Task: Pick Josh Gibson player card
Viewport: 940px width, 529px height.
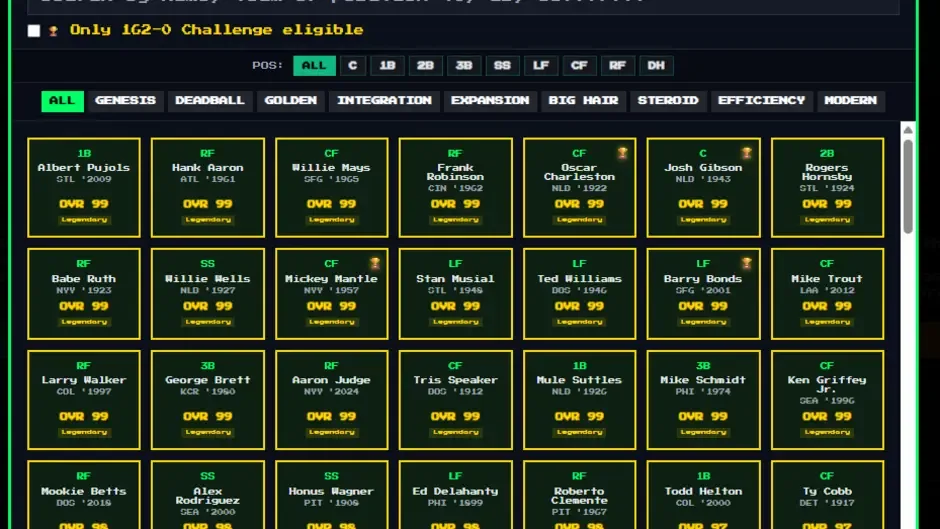Action: tap(703, 188)
